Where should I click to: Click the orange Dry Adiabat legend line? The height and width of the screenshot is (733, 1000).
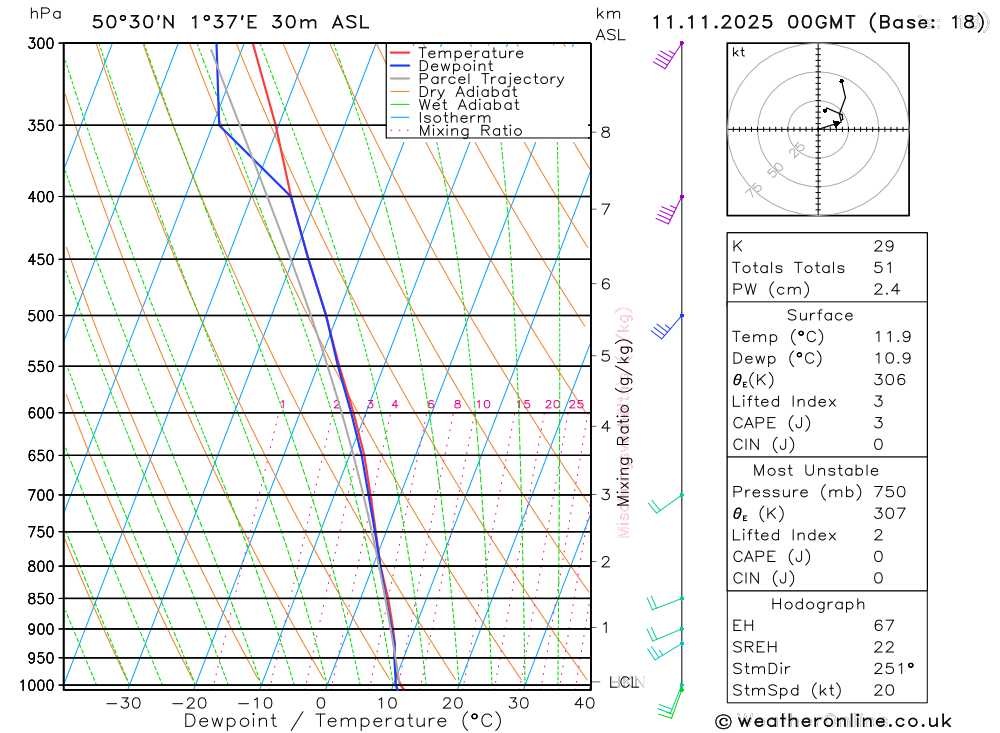[x=399, y=92]
